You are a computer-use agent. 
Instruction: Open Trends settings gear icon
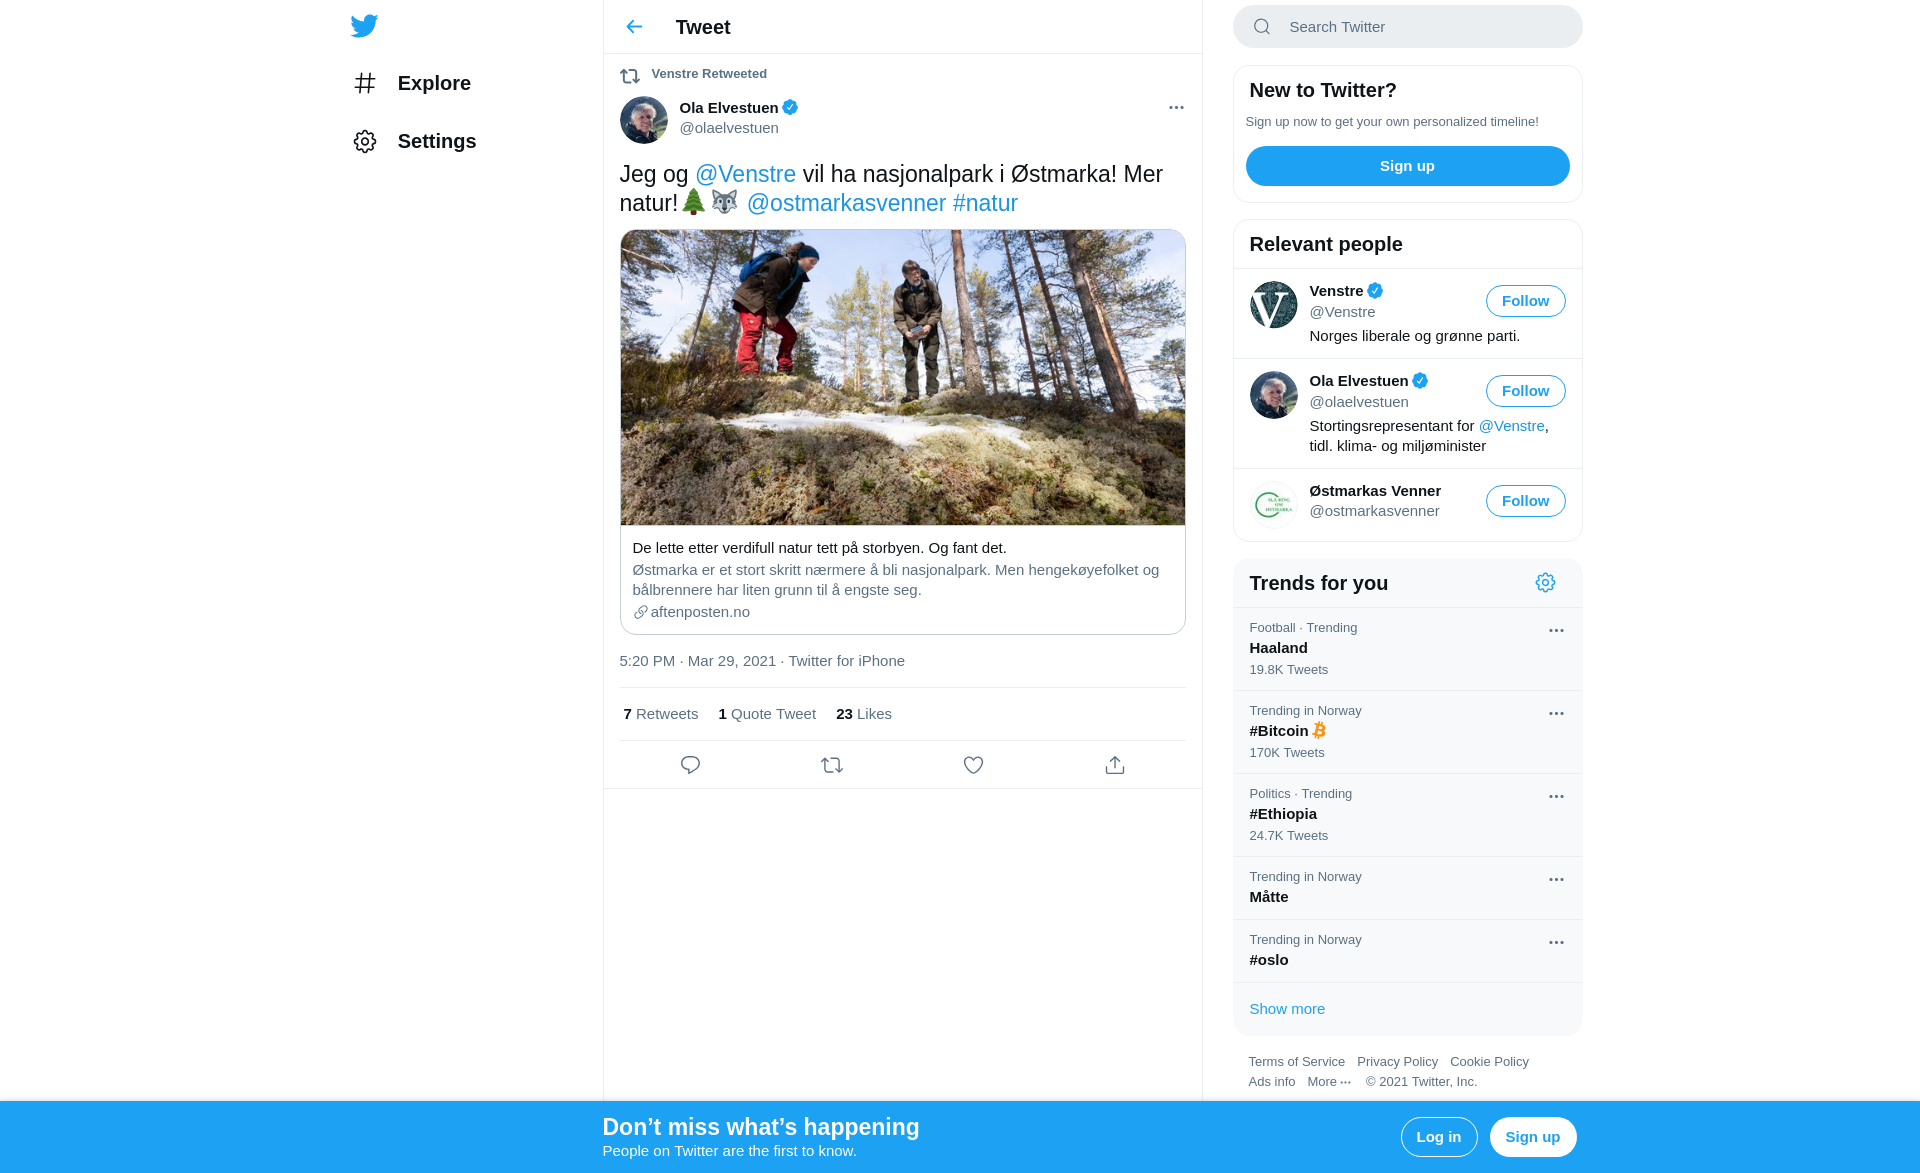(1545, 583)
